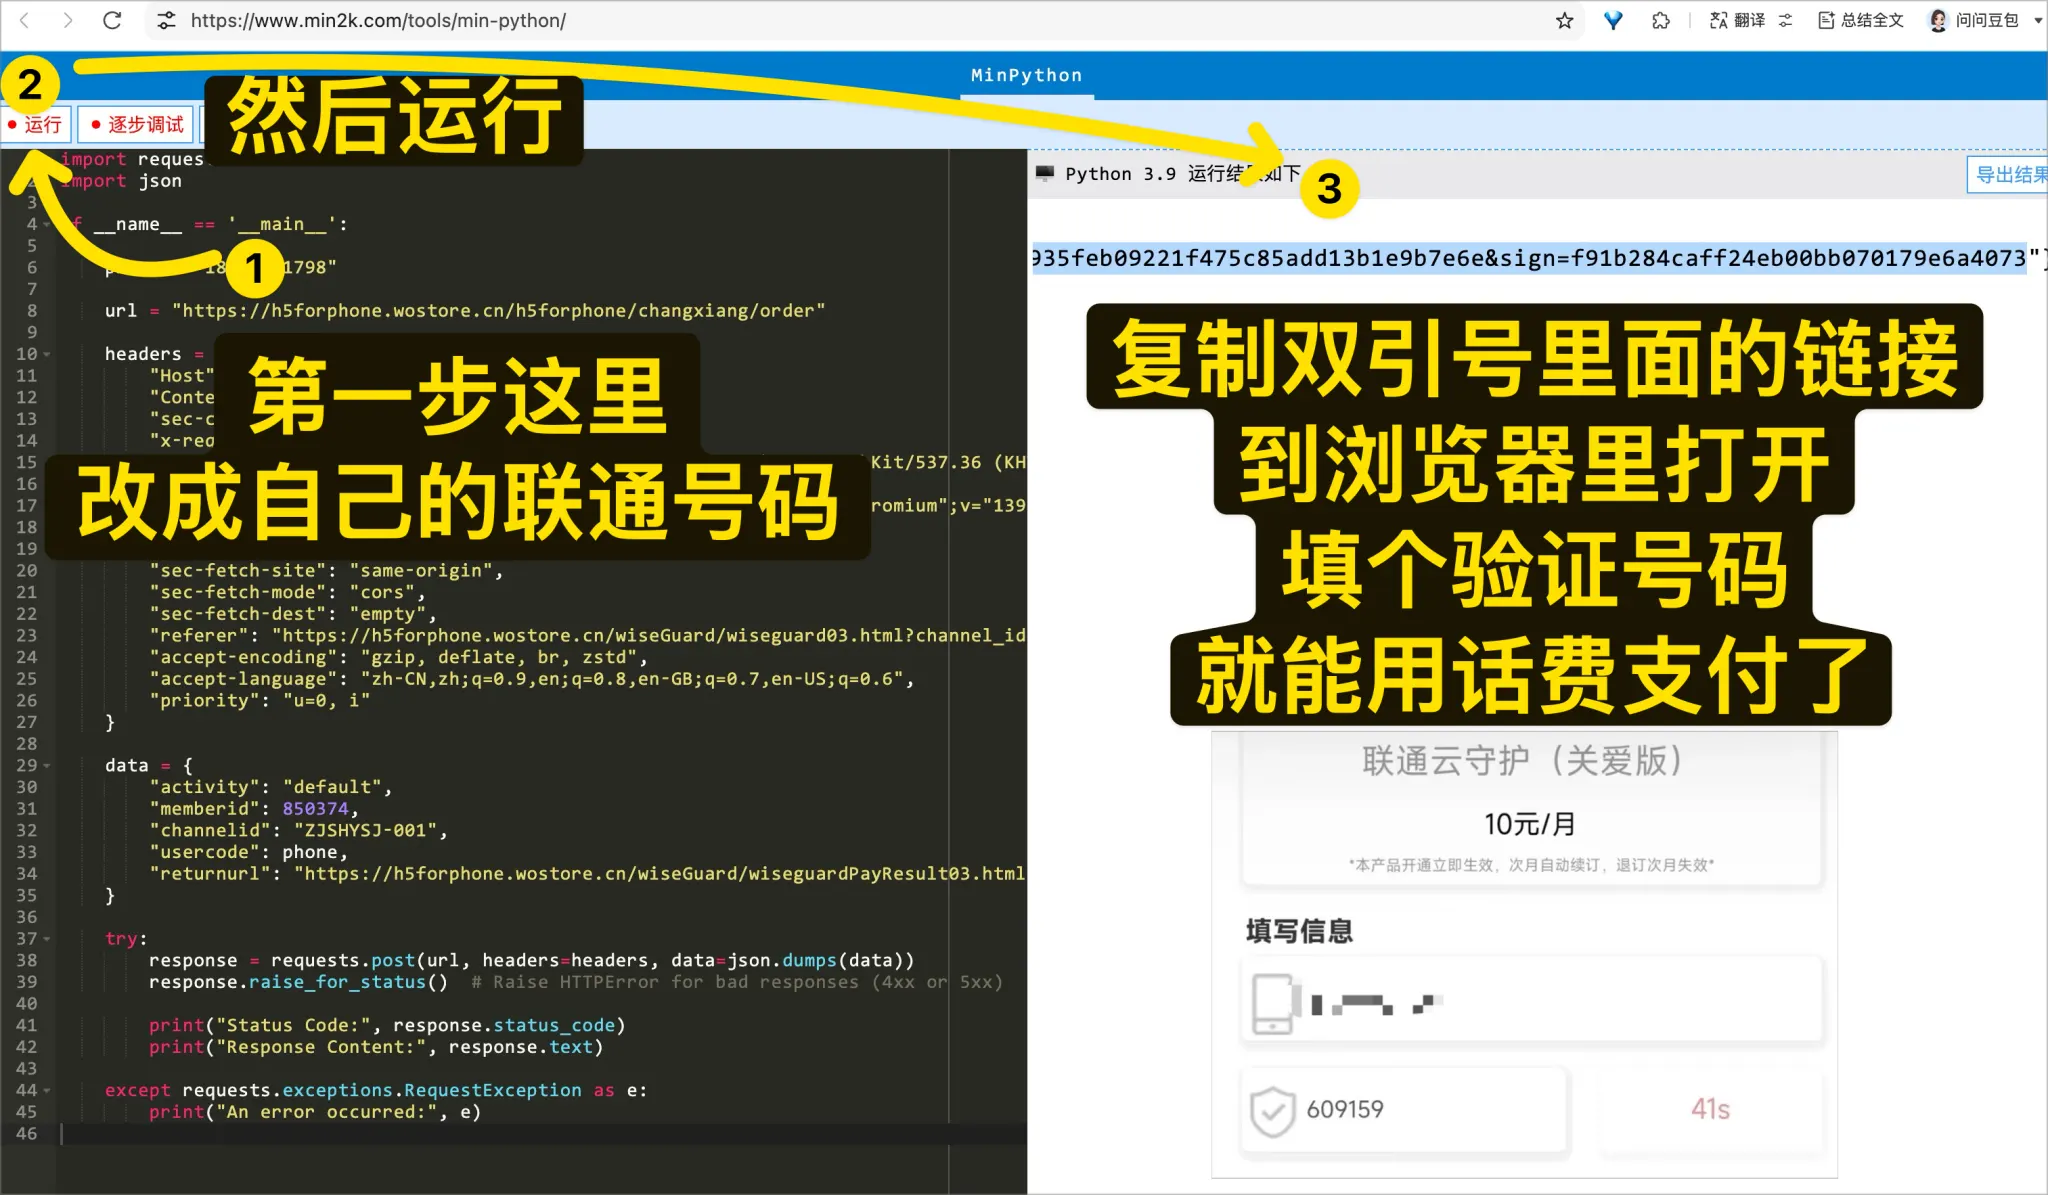This screenshot has height=1195, width=2048.
Task: Select the MinPython tab
Action: pos(1026,76)
